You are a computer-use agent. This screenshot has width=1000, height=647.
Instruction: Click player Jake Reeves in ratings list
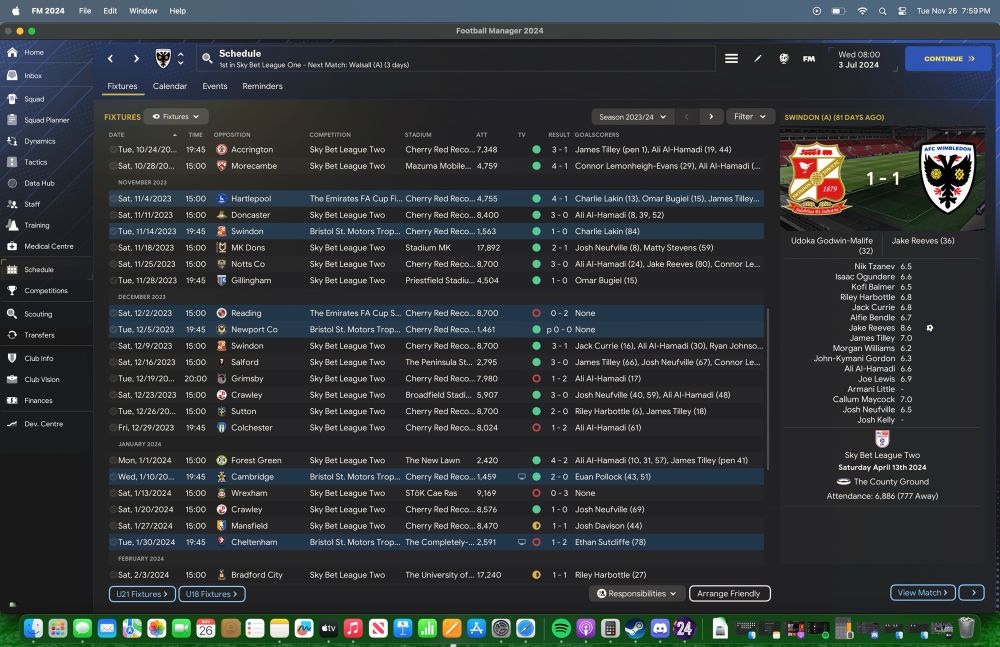point(872,328)
